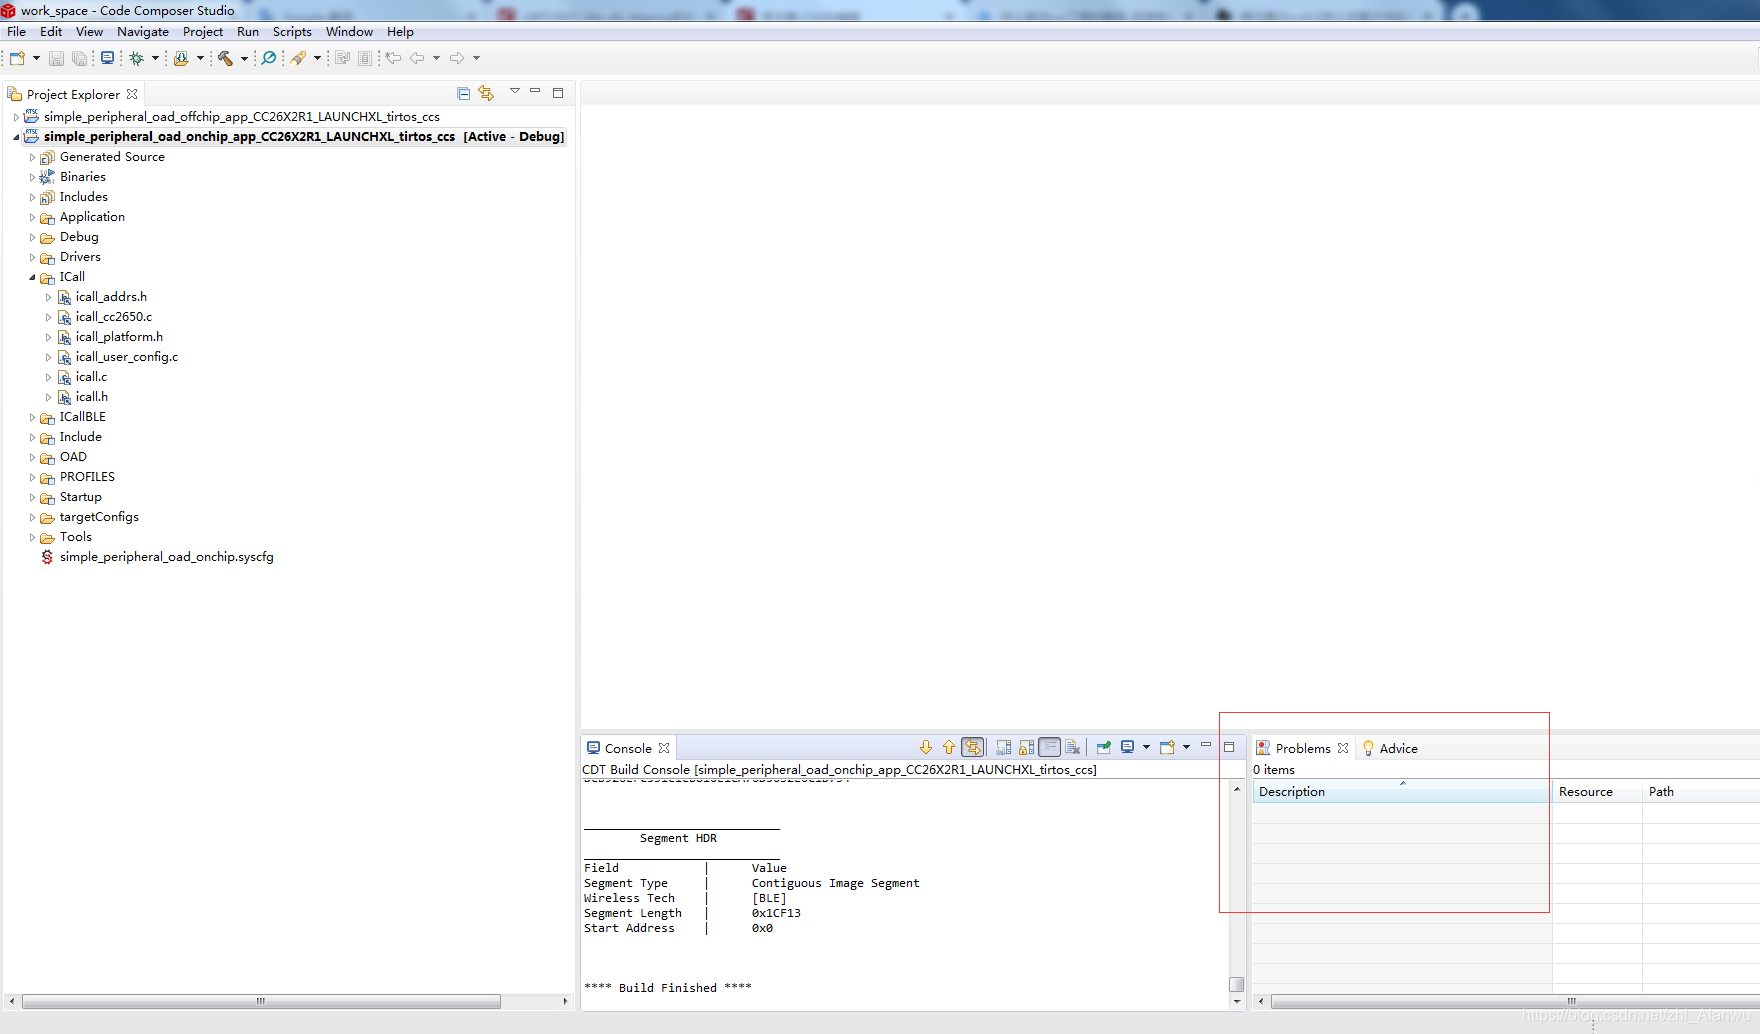Open the File menu
Screen dimensions: 1760x1034
coord(16,32)
